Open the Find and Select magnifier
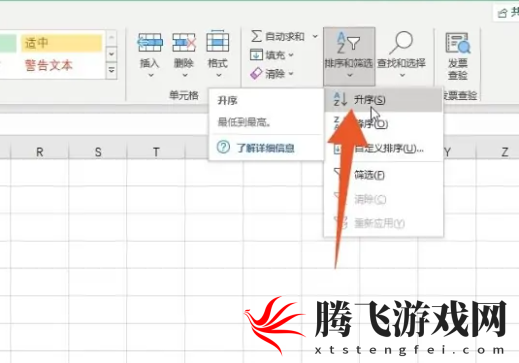The height and width of the screenshot is (363, 519). [401, 43]
